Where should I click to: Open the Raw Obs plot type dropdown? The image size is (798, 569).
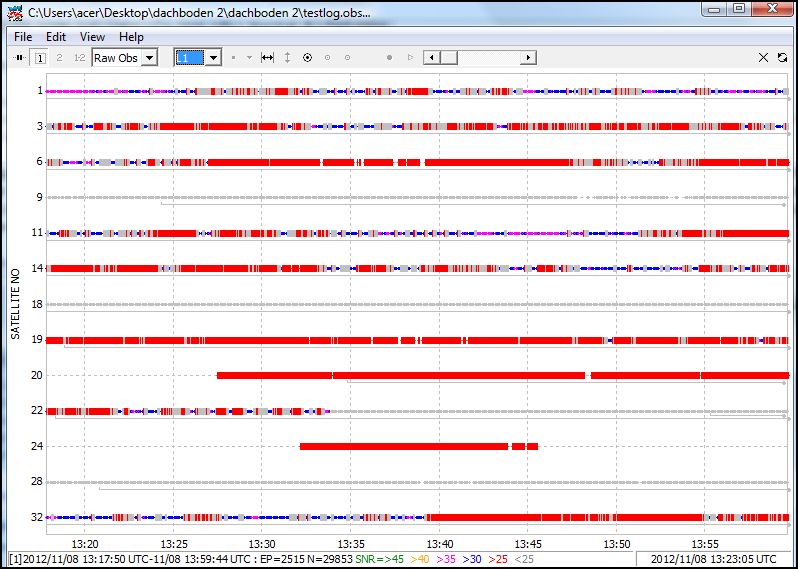(149, 58)
